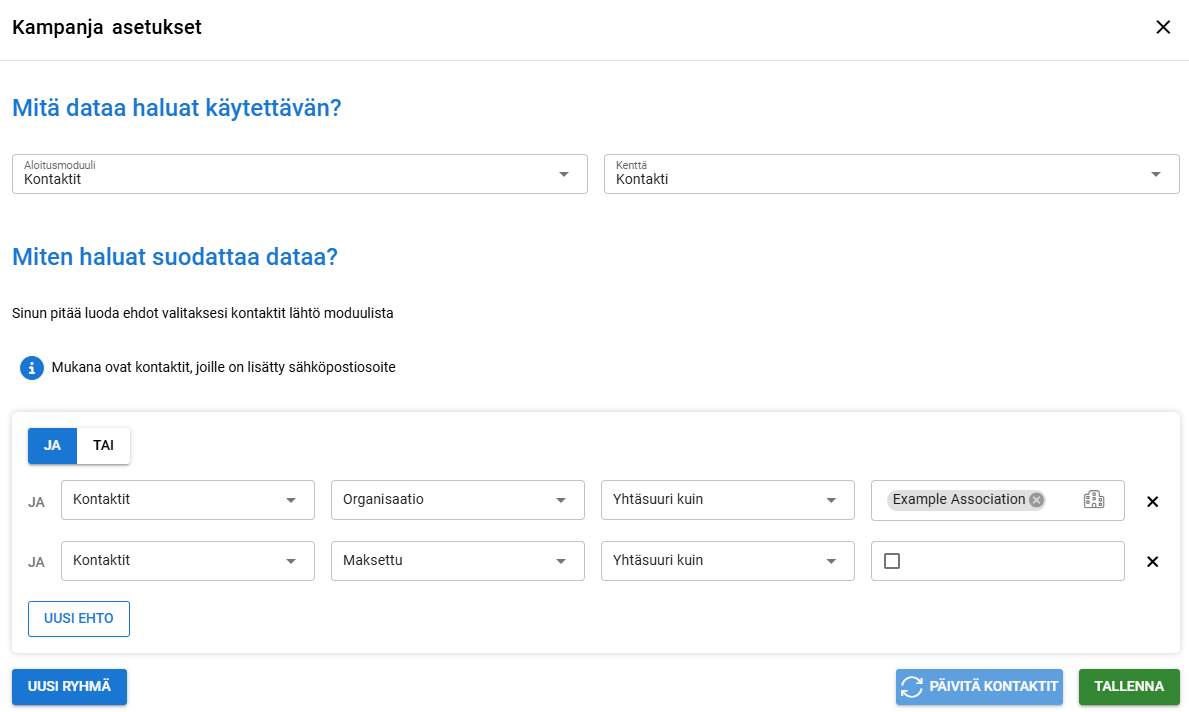Screen dimensions: 1189x712
Task: Open first row Yhtäsuuri kuin operator
Action: 727,500
